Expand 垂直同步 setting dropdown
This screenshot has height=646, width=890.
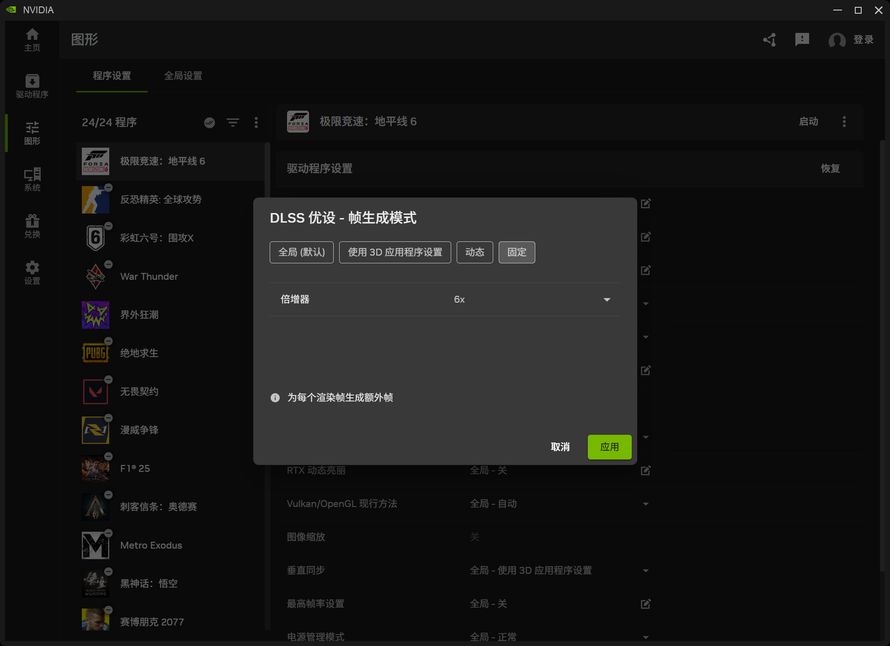[x=645, y=571]
